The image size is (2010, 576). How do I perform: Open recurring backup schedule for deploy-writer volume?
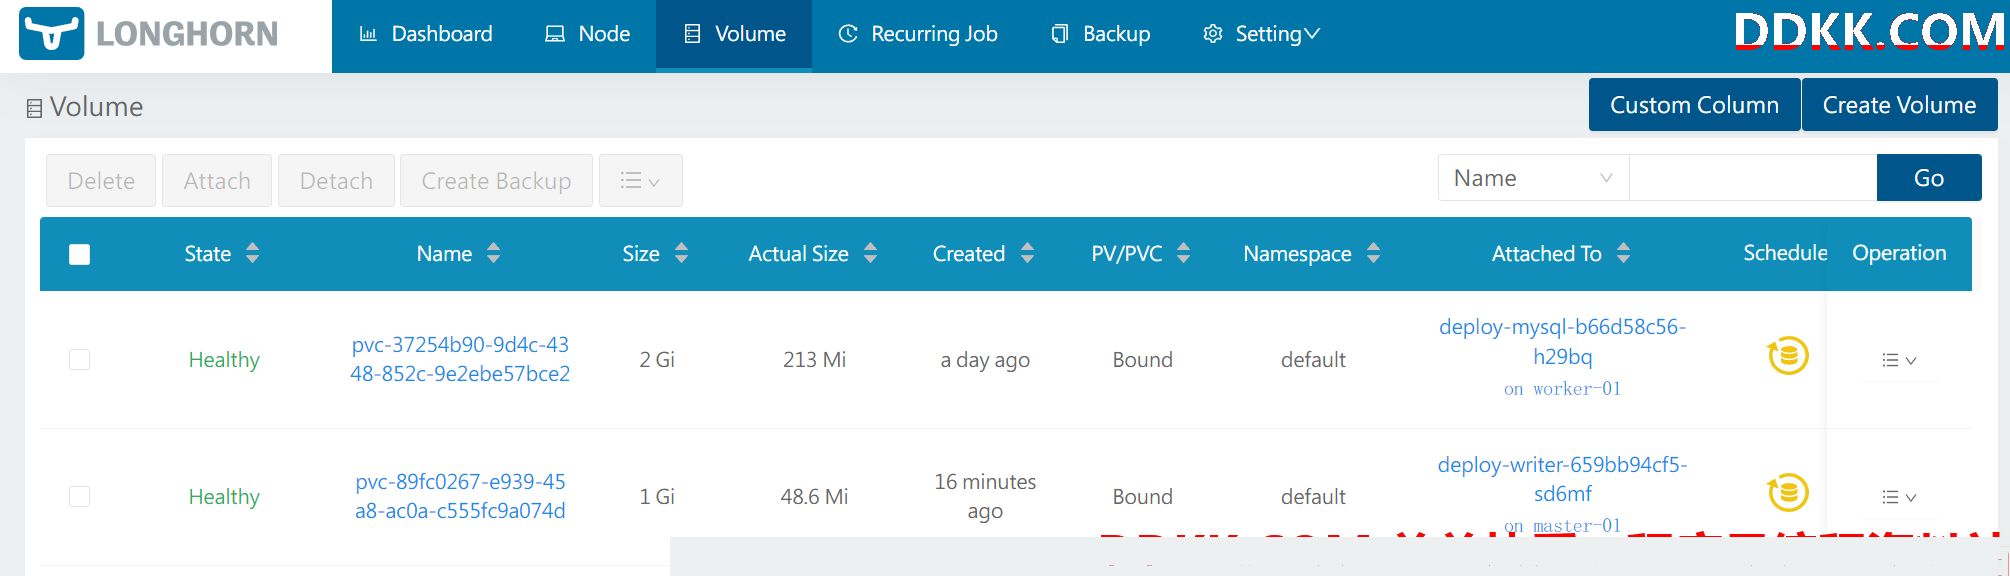1788,493
